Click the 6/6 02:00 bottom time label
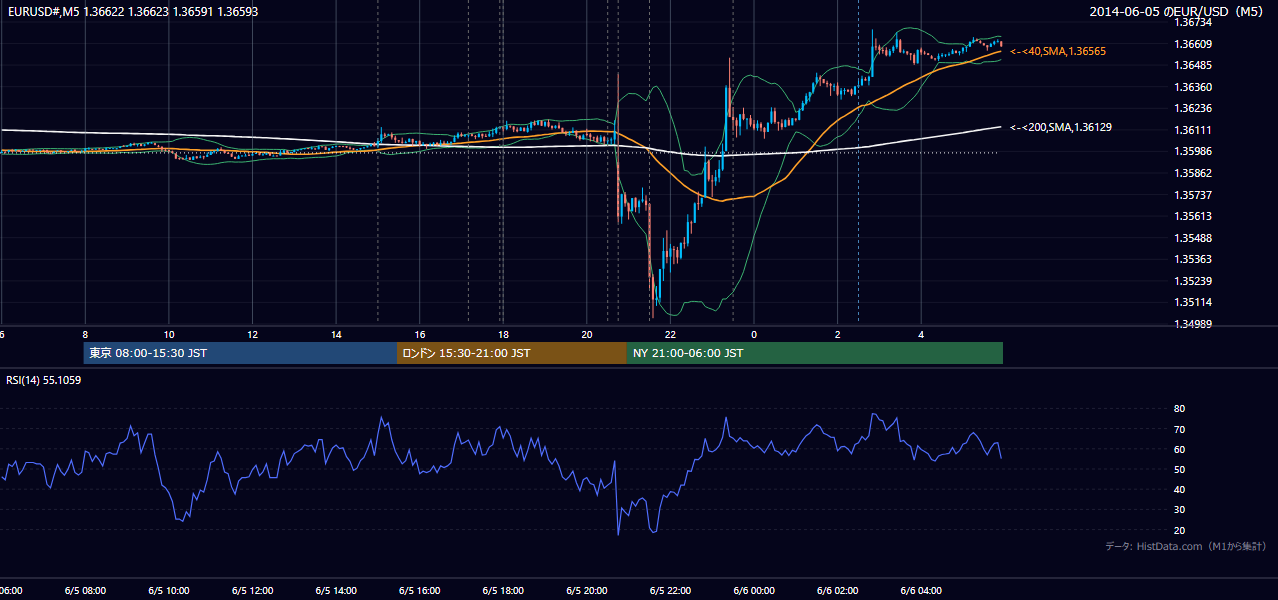The image size is (1278, 600). tap(838, 590)
